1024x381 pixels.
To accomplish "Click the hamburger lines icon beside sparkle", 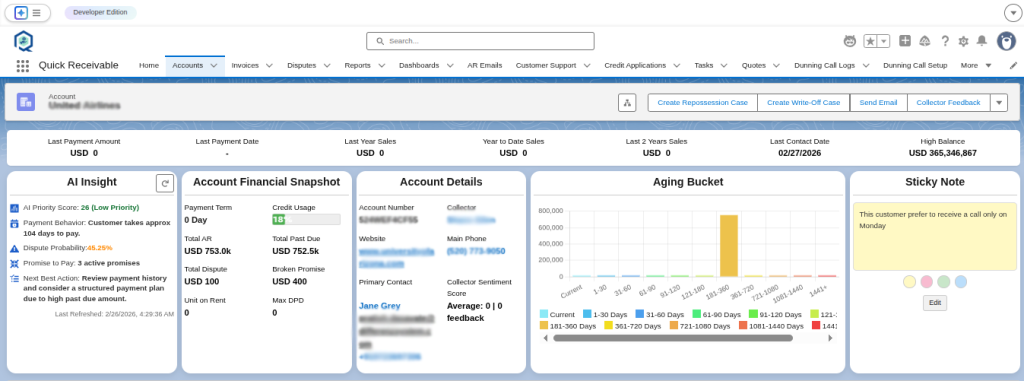I will point(37,12).
